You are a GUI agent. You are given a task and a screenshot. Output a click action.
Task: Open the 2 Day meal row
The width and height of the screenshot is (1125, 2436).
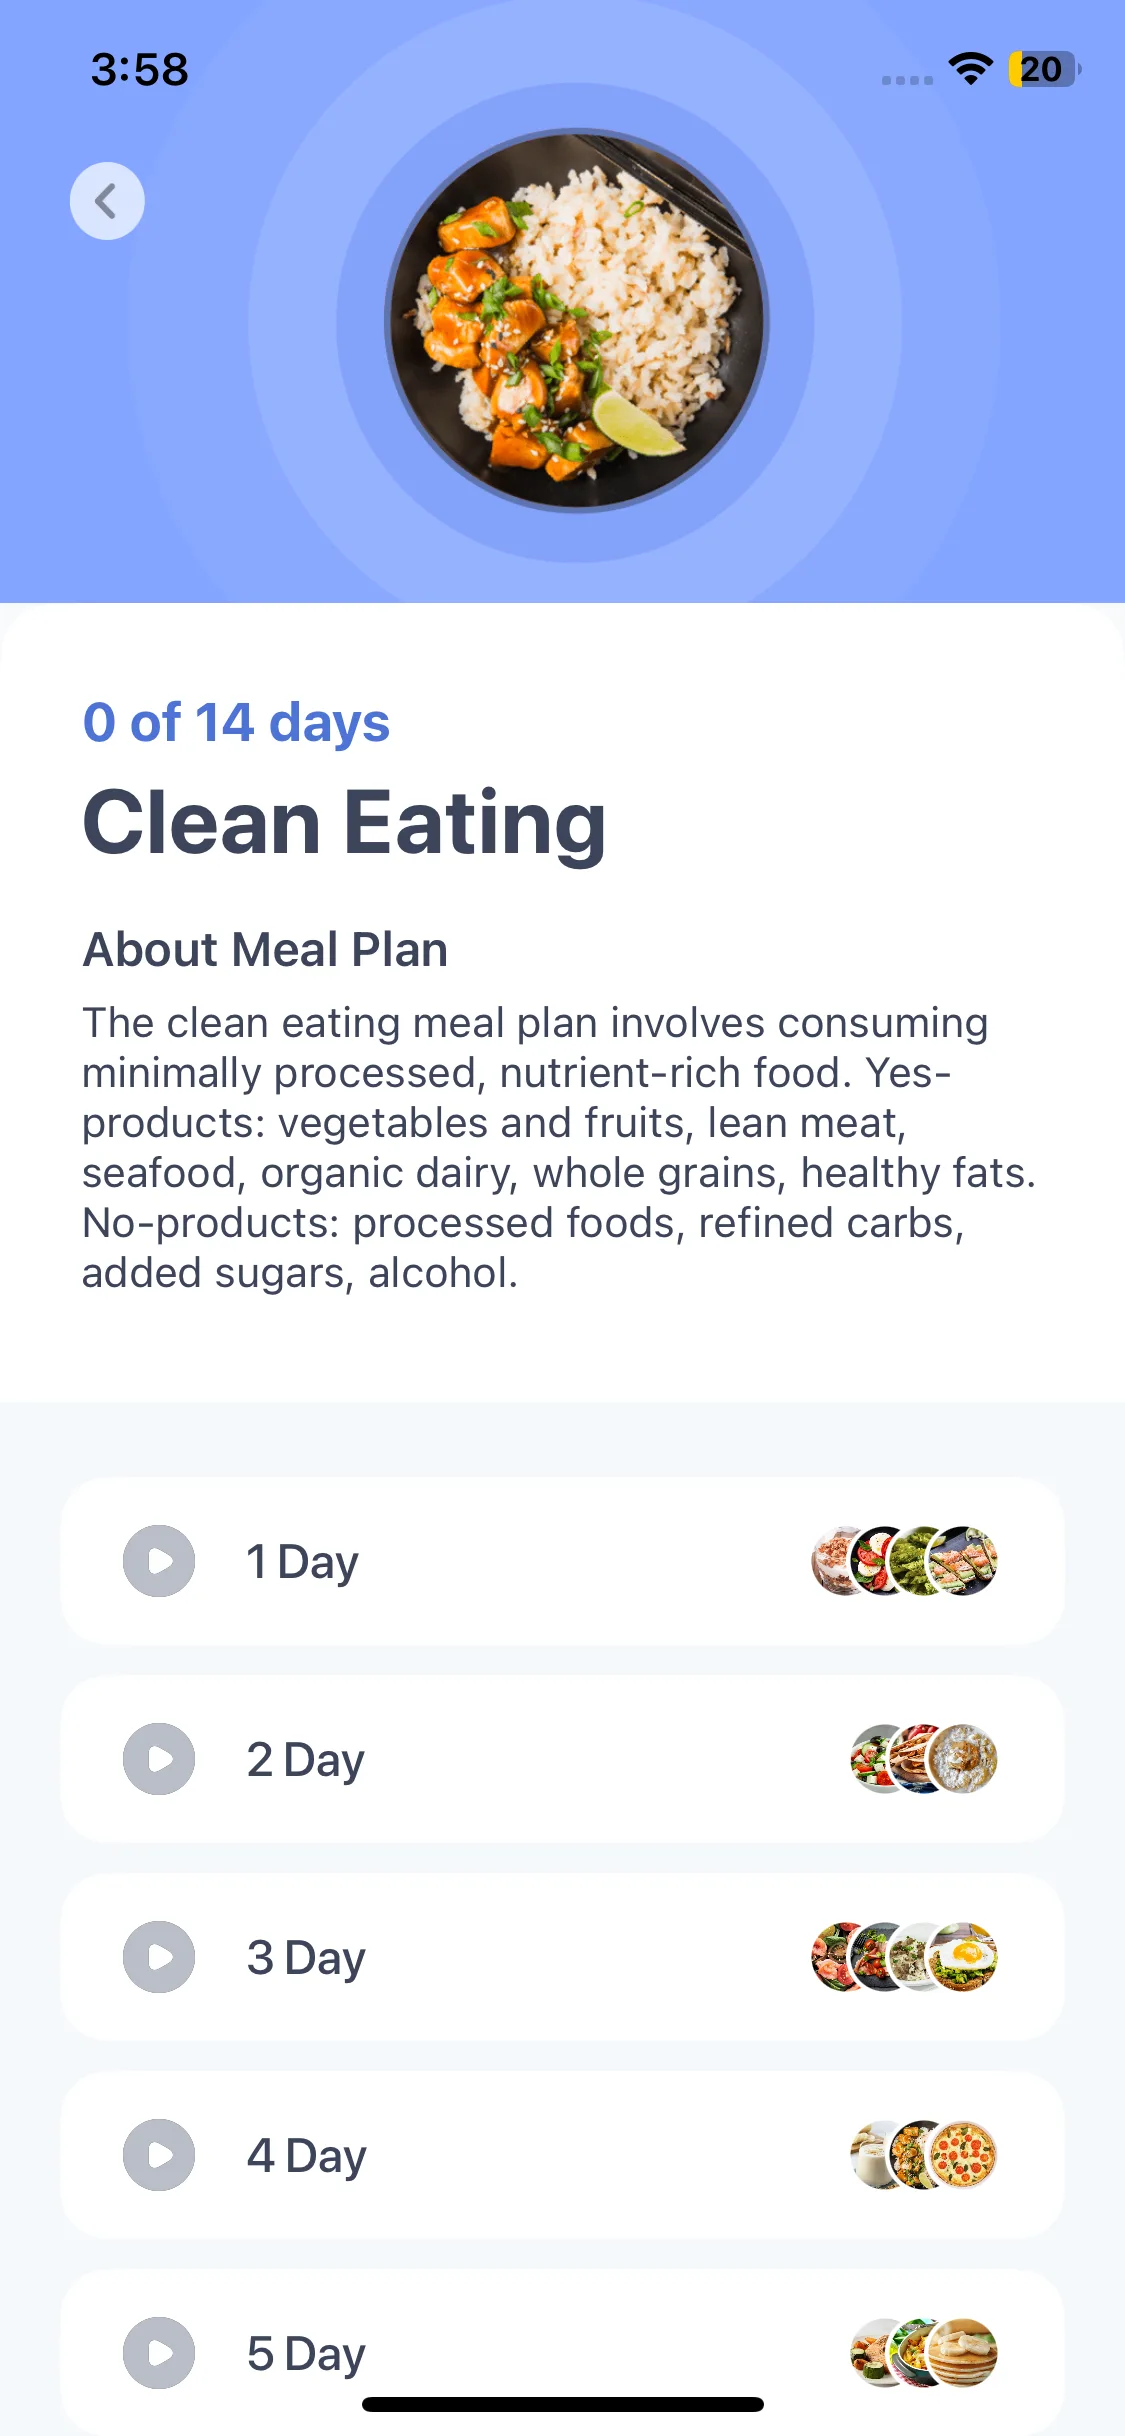click(562, 1759)
